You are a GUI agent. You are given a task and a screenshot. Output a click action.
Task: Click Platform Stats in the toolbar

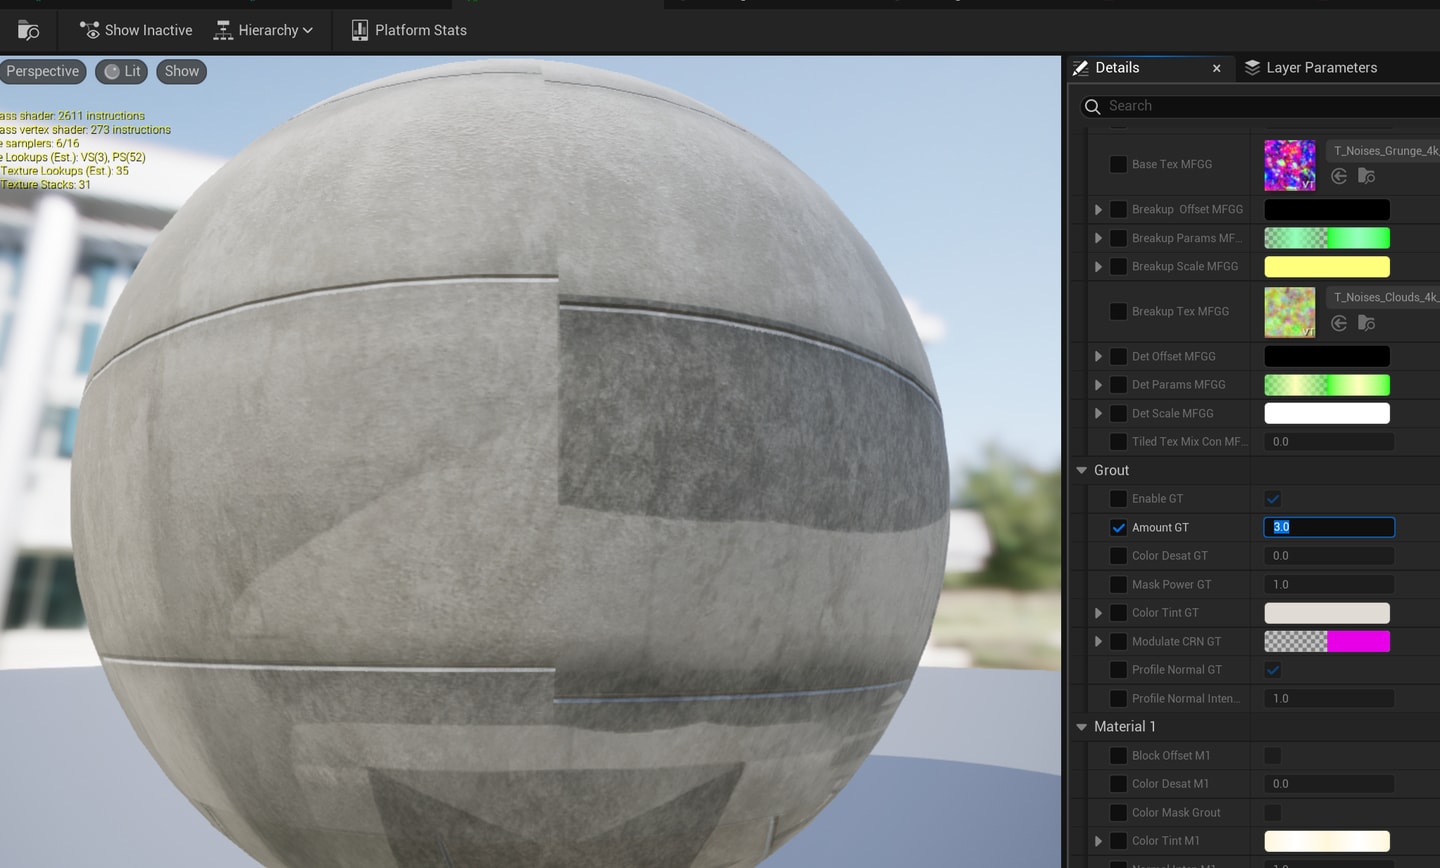pyautogui.click(x=409, y=30)
